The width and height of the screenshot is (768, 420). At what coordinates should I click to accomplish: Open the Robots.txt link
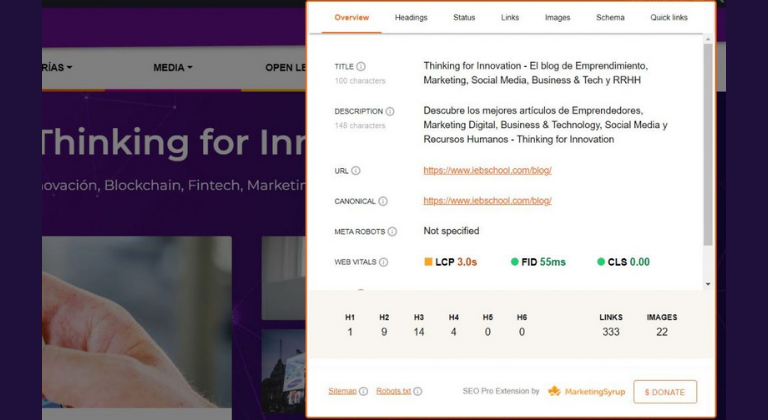pos(393,391)
